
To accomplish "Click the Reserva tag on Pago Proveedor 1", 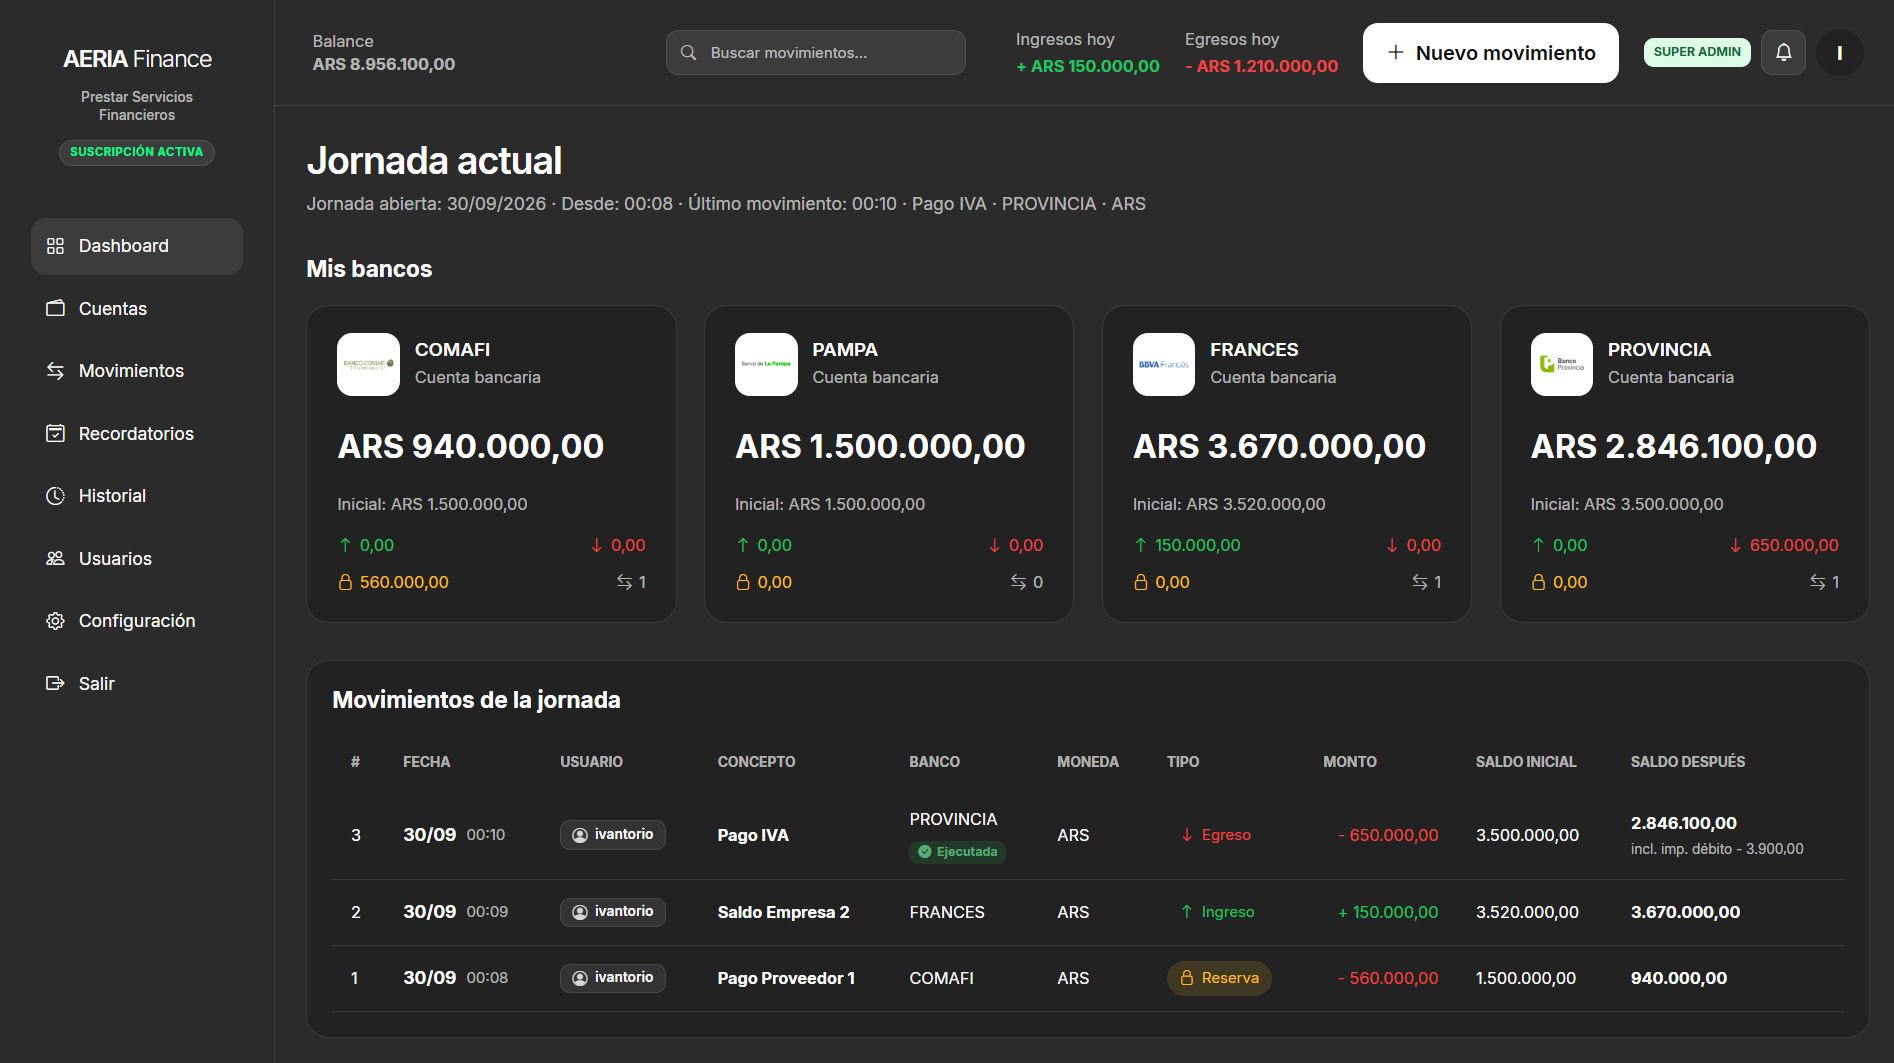I will click(1219, 978).
